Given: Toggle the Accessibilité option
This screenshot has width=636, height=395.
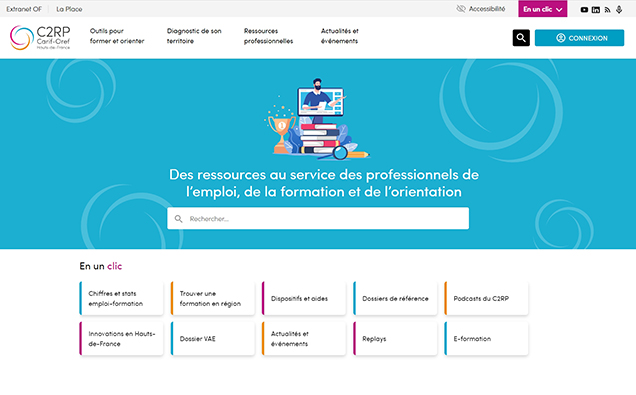Looking at the screenshot, I should click(x=481, y=9).
